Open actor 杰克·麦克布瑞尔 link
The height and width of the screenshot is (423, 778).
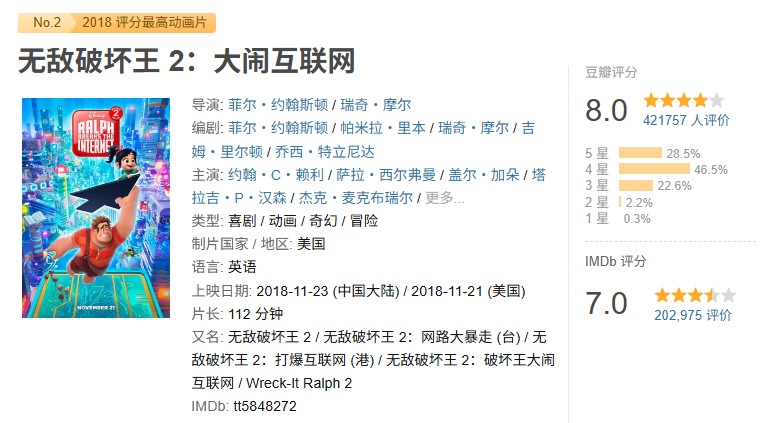point(356,198)
